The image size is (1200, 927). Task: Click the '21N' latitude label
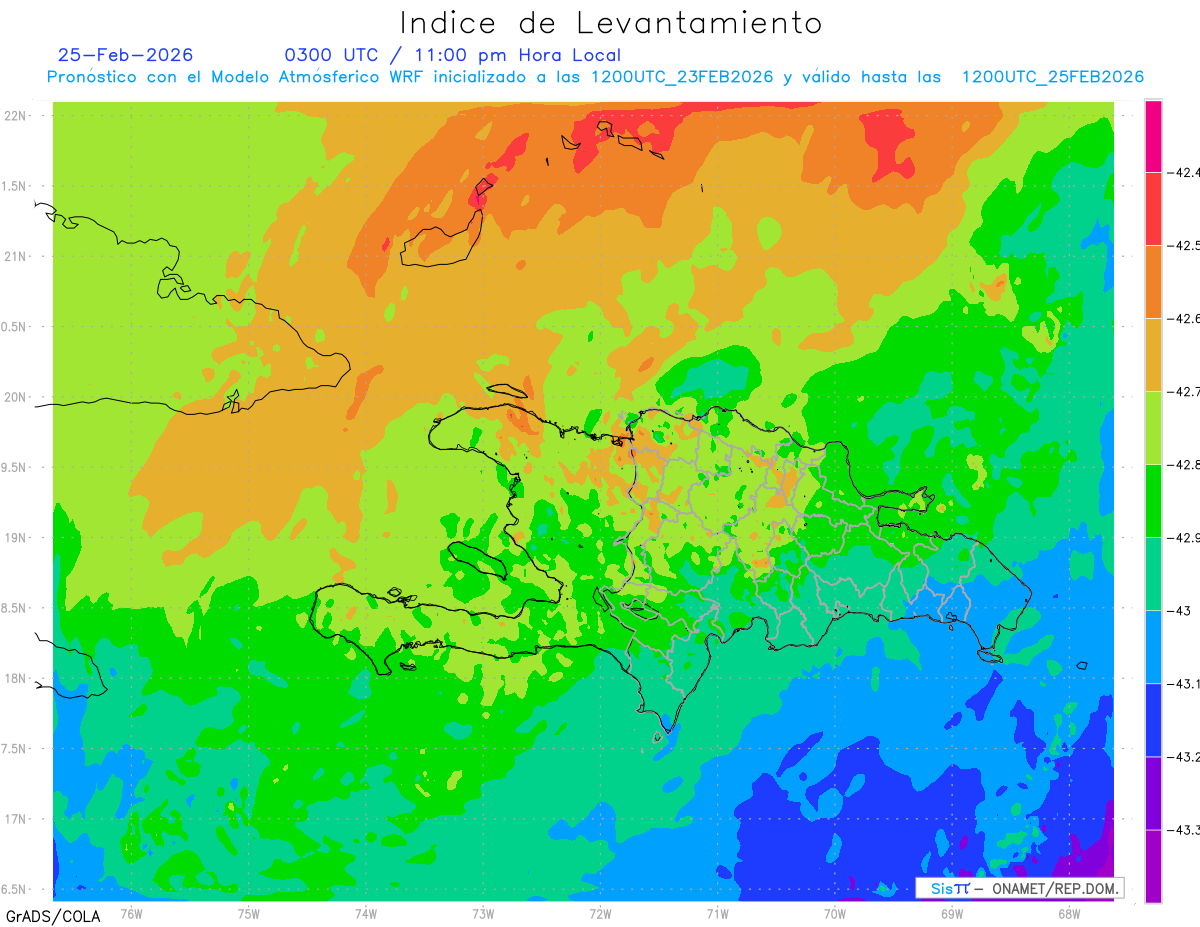[16, 256]
